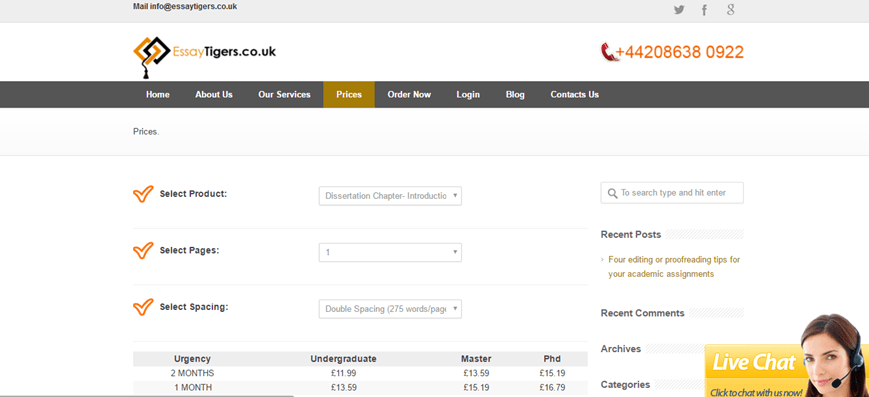Open the Contacts Us page

pyautogui.click(x=575, y=95)
